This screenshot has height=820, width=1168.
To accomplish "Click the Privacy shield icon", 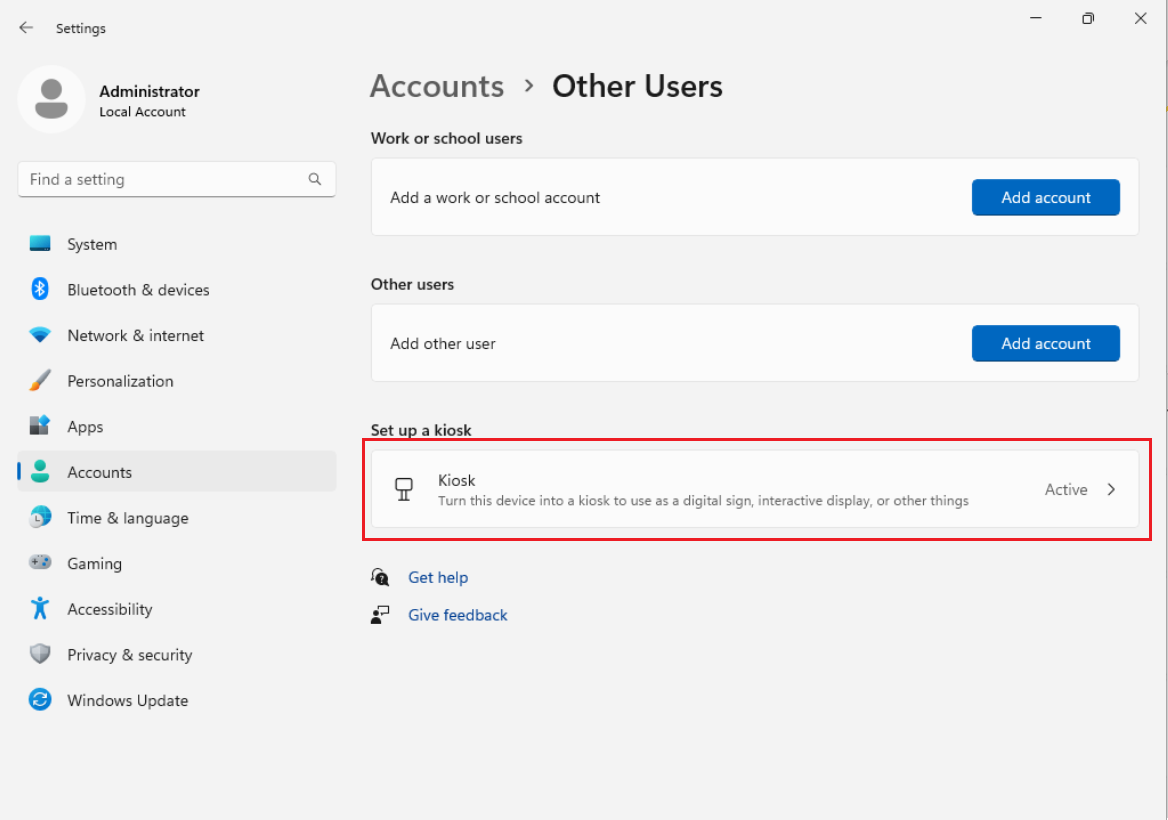I will point(40,654).
